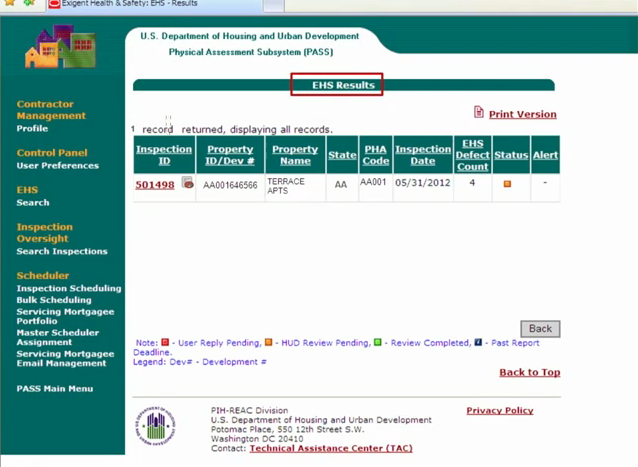This screenshot has height=467, width=638.
Task: Open Technical Assistance Center (TAC) link
Action: tap(331, 448)
